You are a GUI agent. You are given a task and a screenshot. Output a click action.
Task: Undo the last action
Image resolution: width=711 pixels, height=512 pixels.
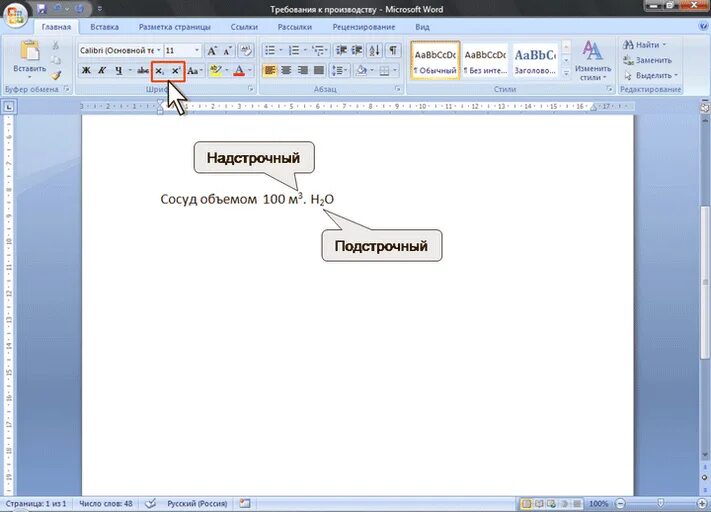57,9
